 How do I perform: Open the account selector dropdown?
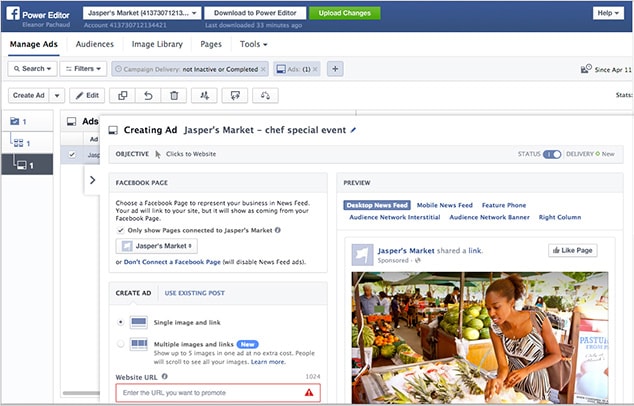click(x=142, y=13)
